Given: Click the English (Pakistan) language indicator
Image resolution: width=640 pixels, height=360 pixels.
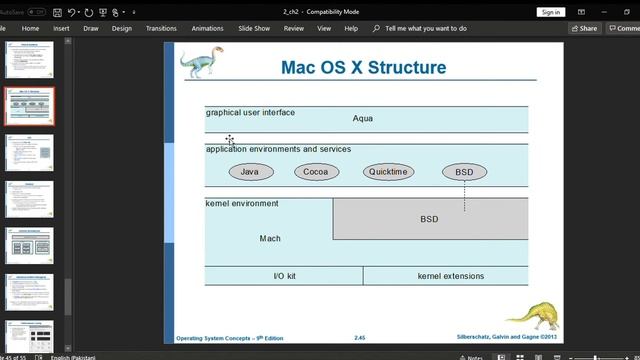Looking at the screenshot, I should click(x=73, y=357).
